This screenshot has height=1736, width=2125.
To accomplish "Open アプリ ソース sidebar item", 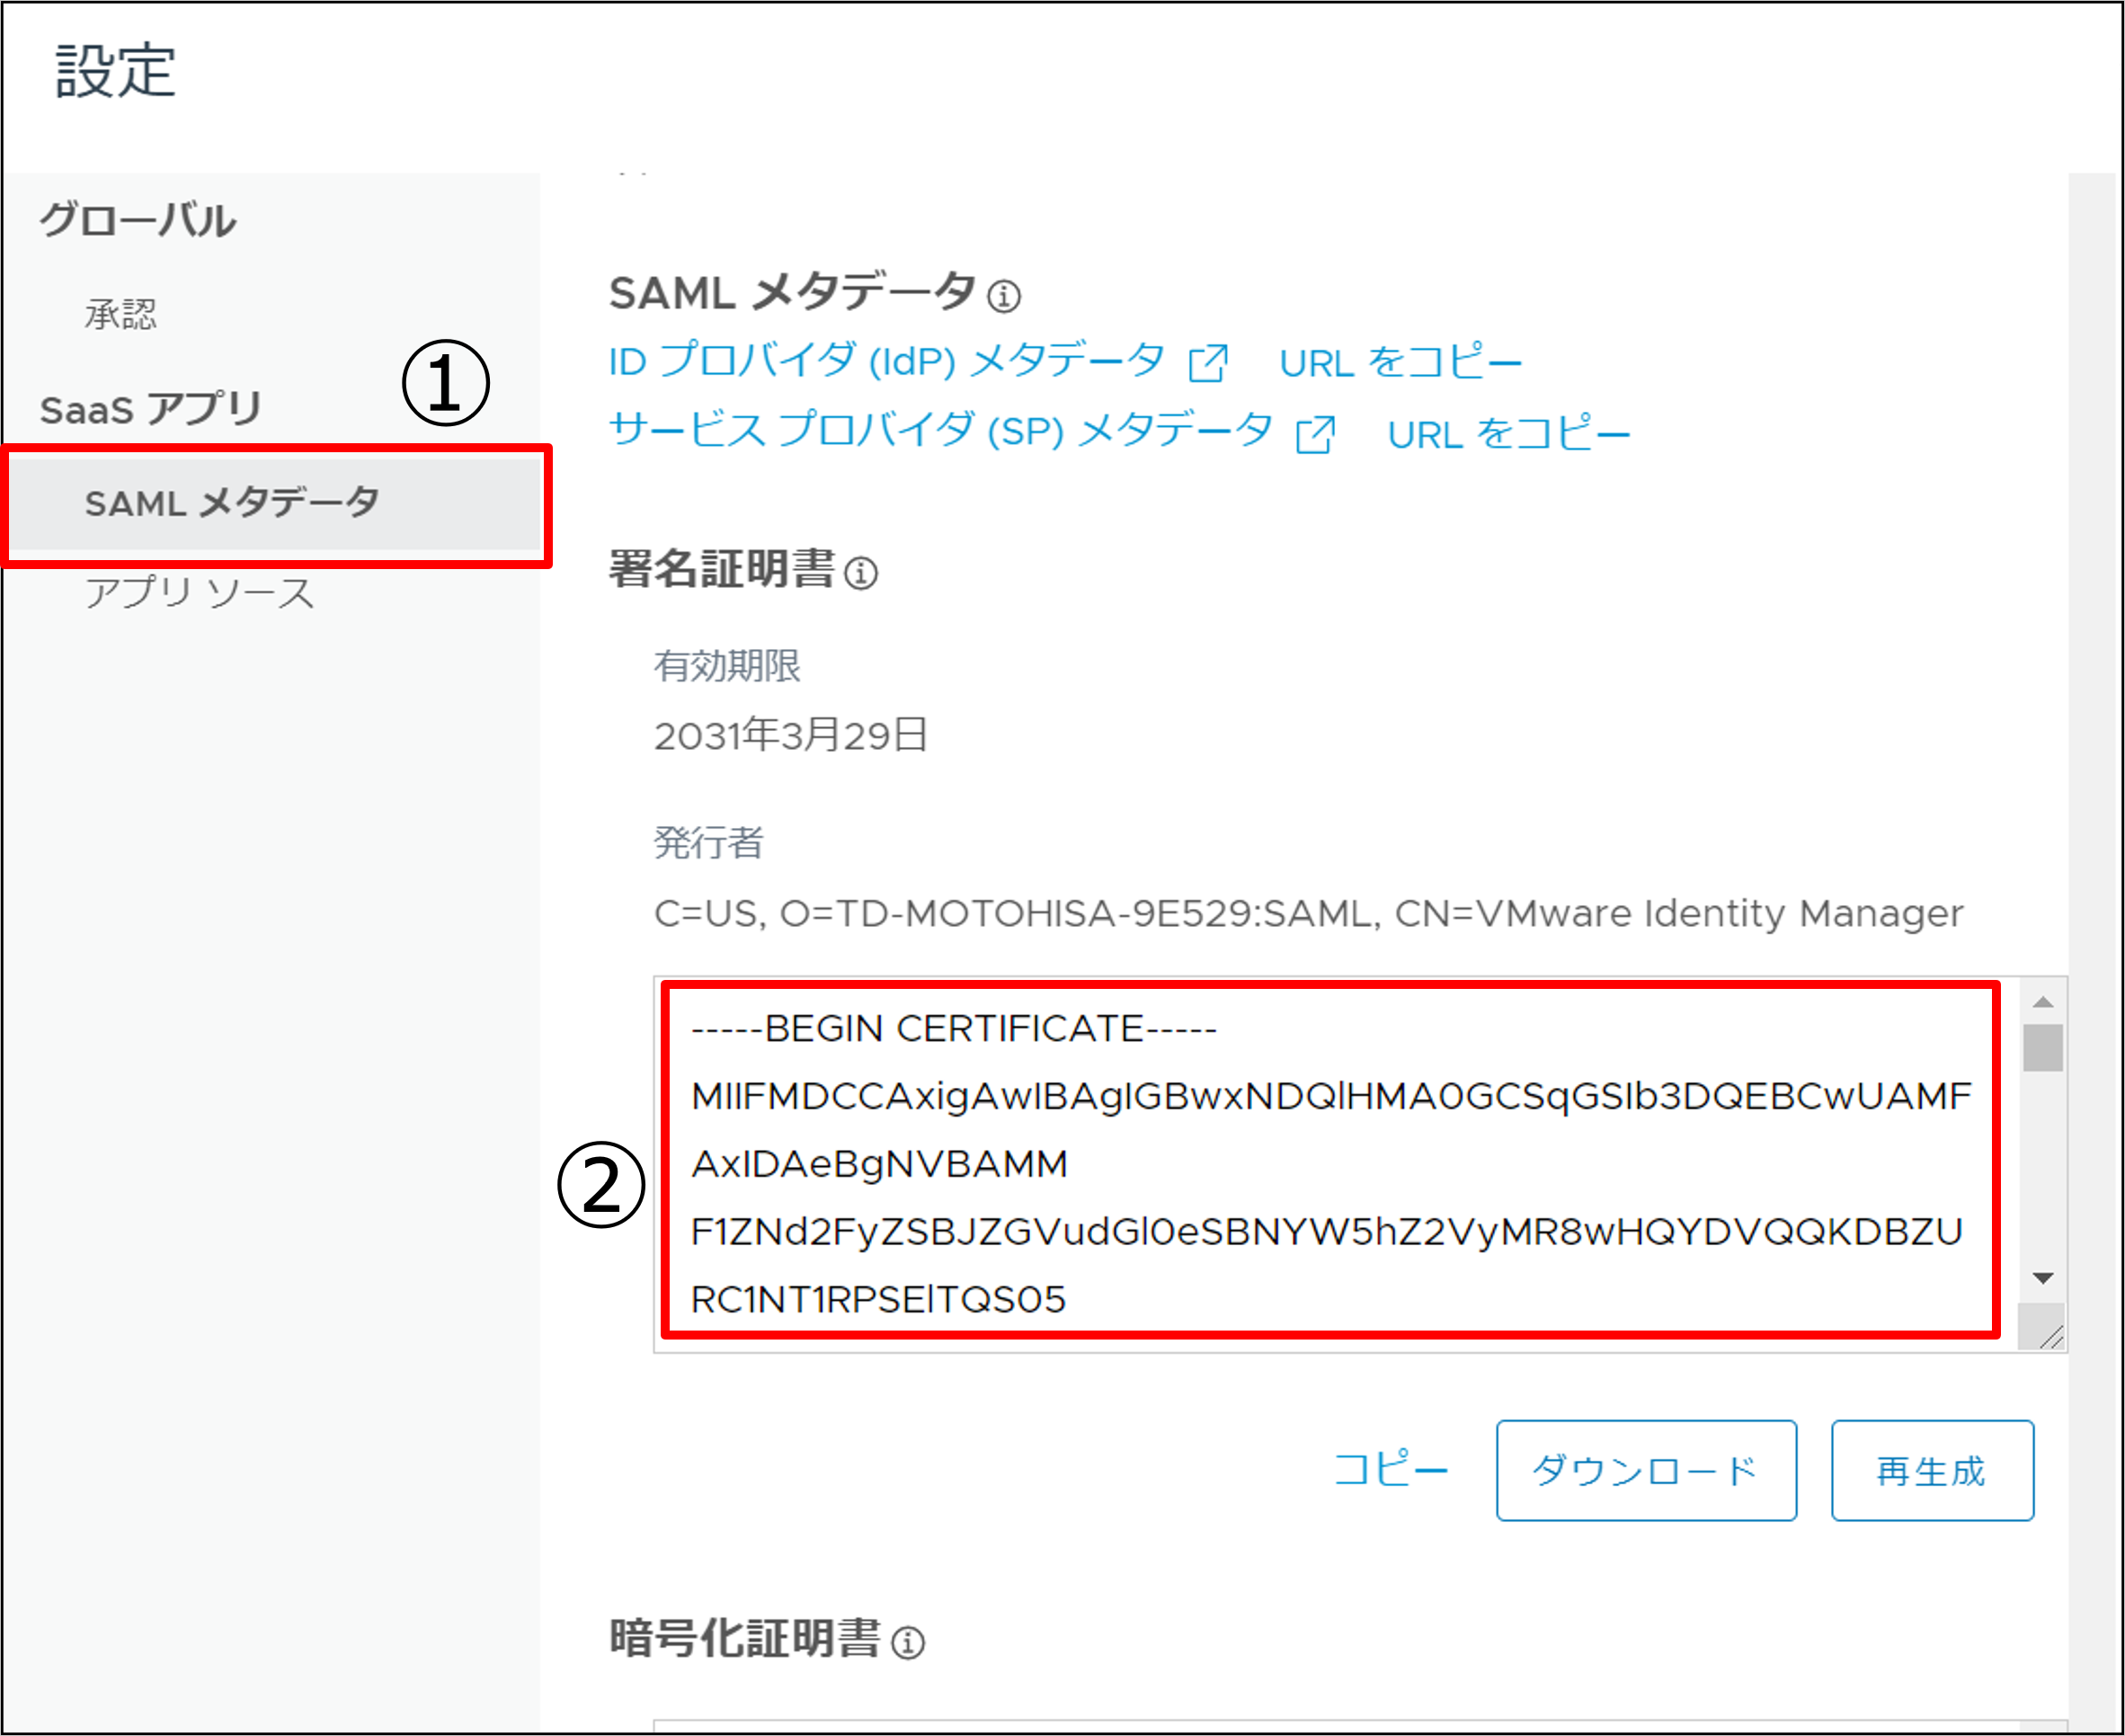I will click(x=199, y=593).
